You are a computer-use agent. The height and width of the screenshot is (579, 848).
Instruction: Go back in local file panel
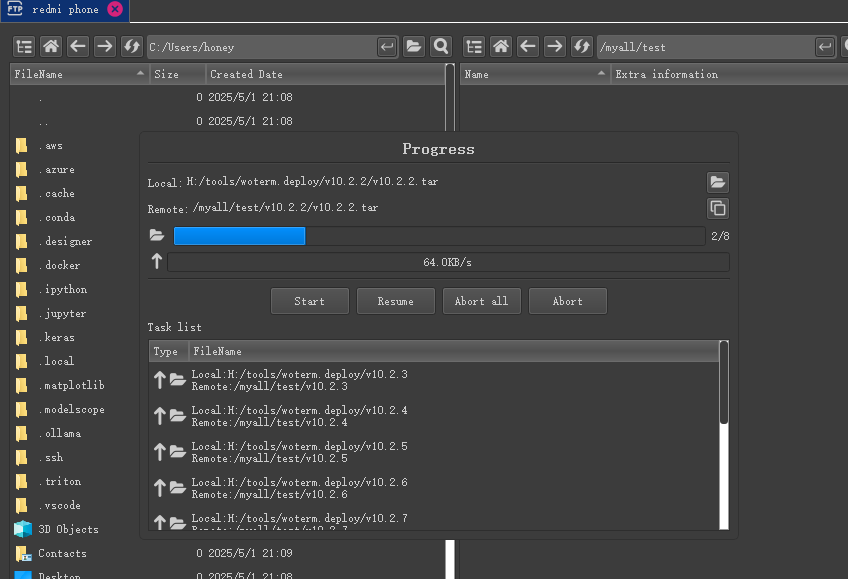[78, 46]
